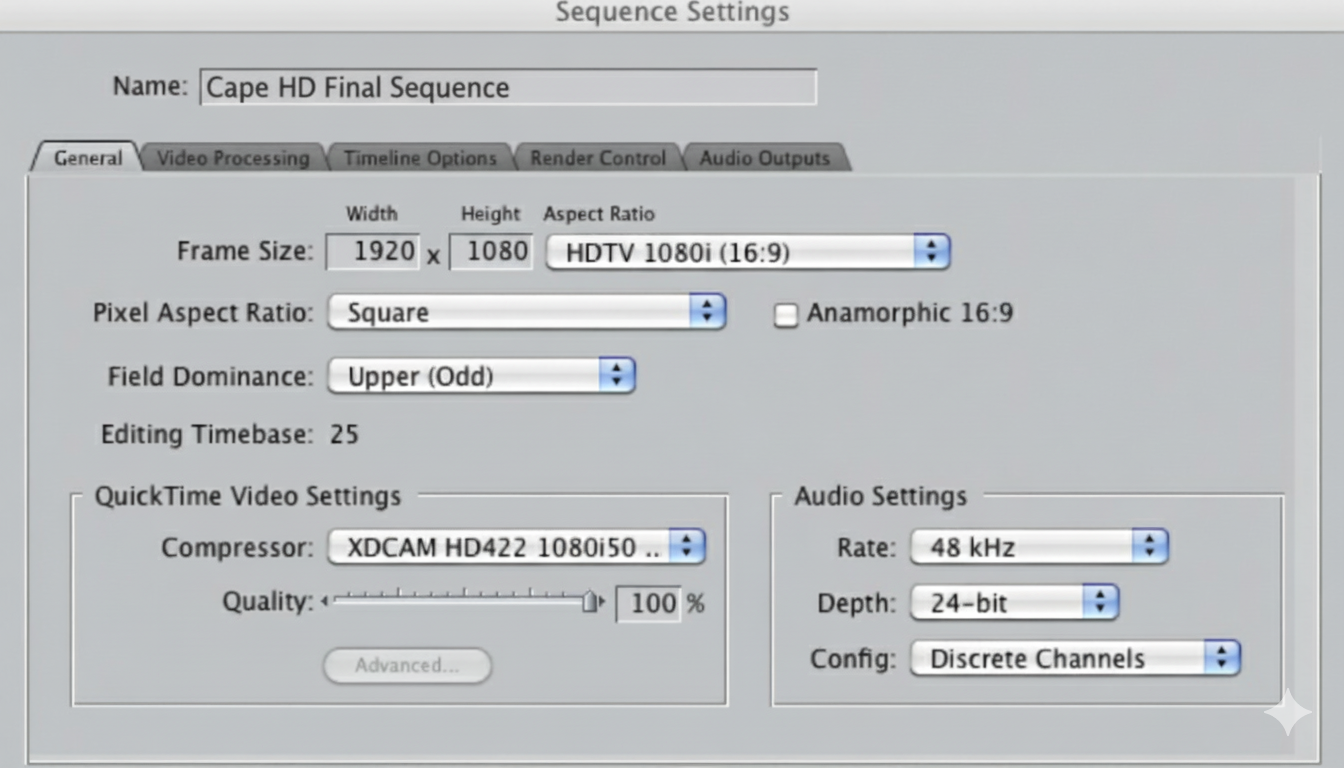
Task: Click inside the sequence Name field
Action: (x=510, y=88)
